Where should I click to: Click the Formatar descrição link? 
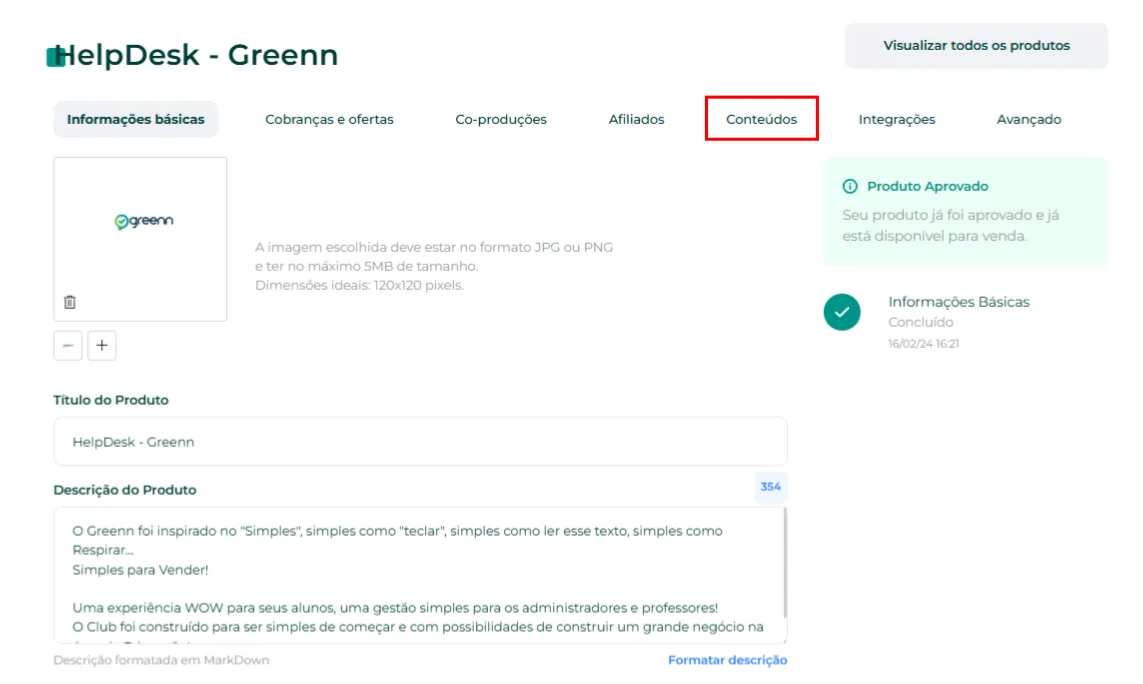[x=727, y=660]
